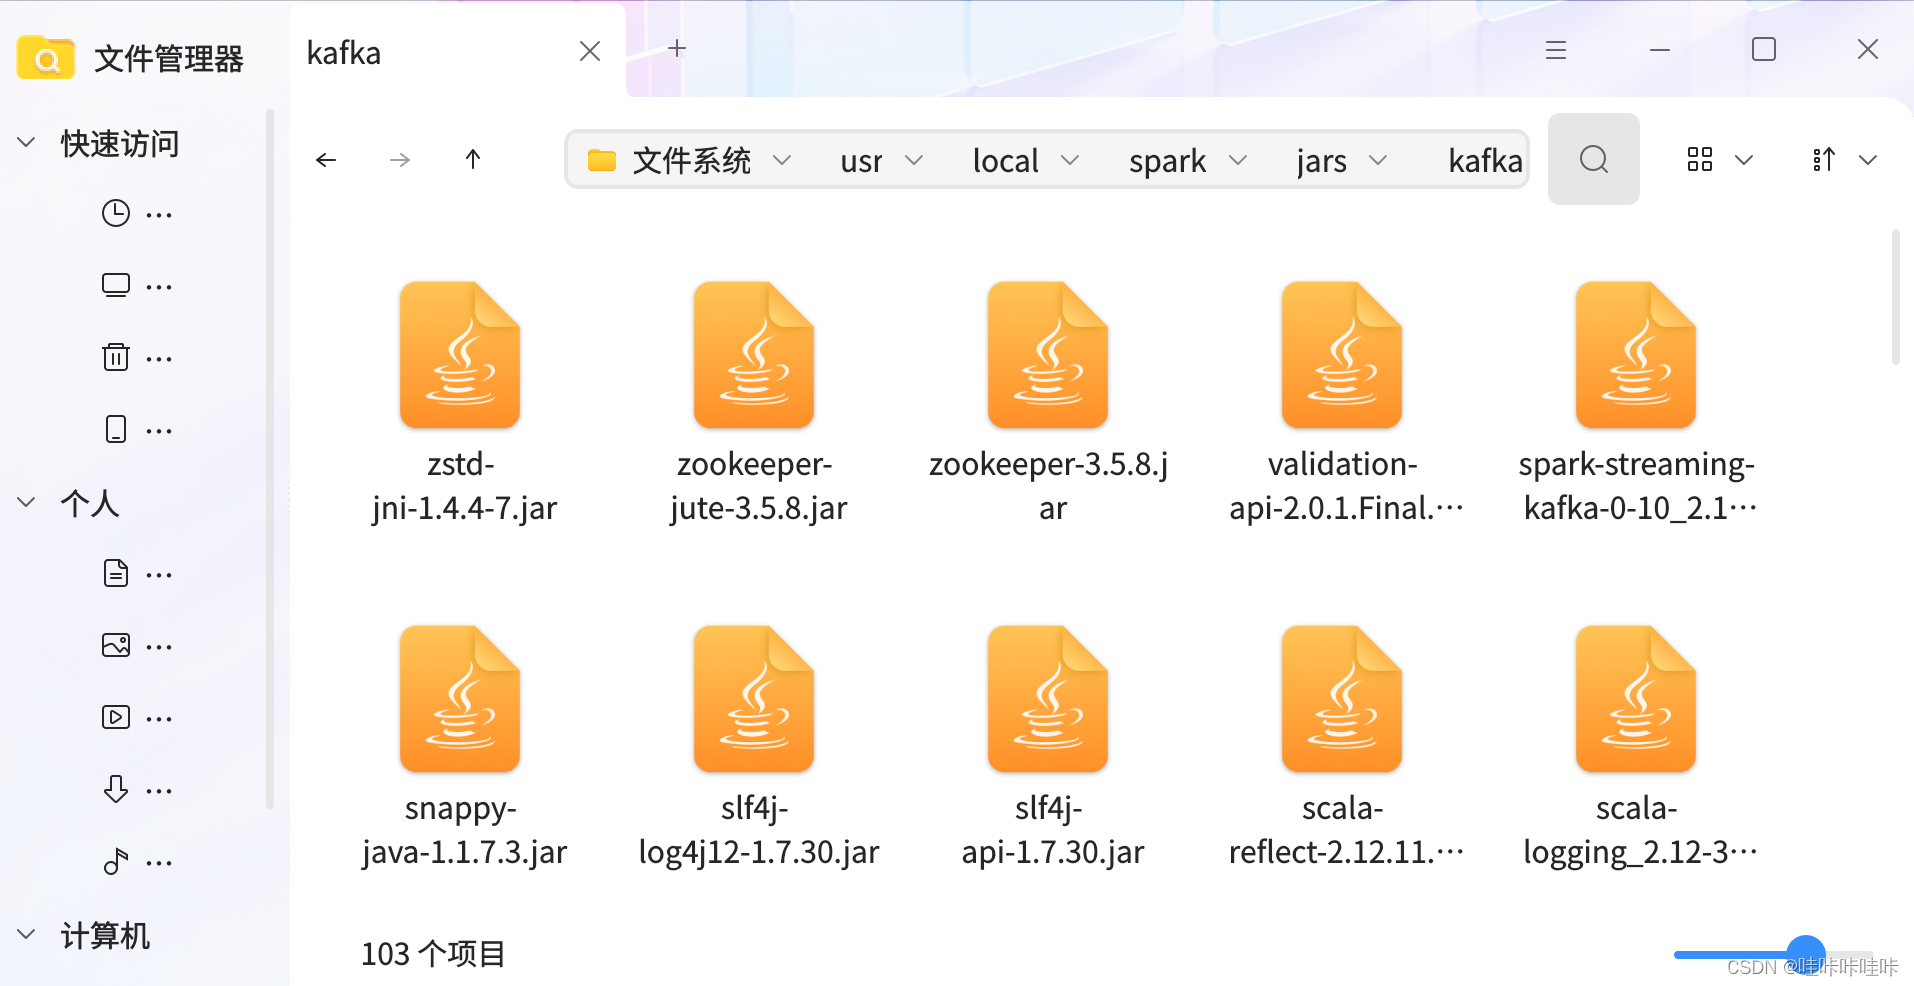
Task: Open the Documents sidebar icon
Action: coord(116,573)
